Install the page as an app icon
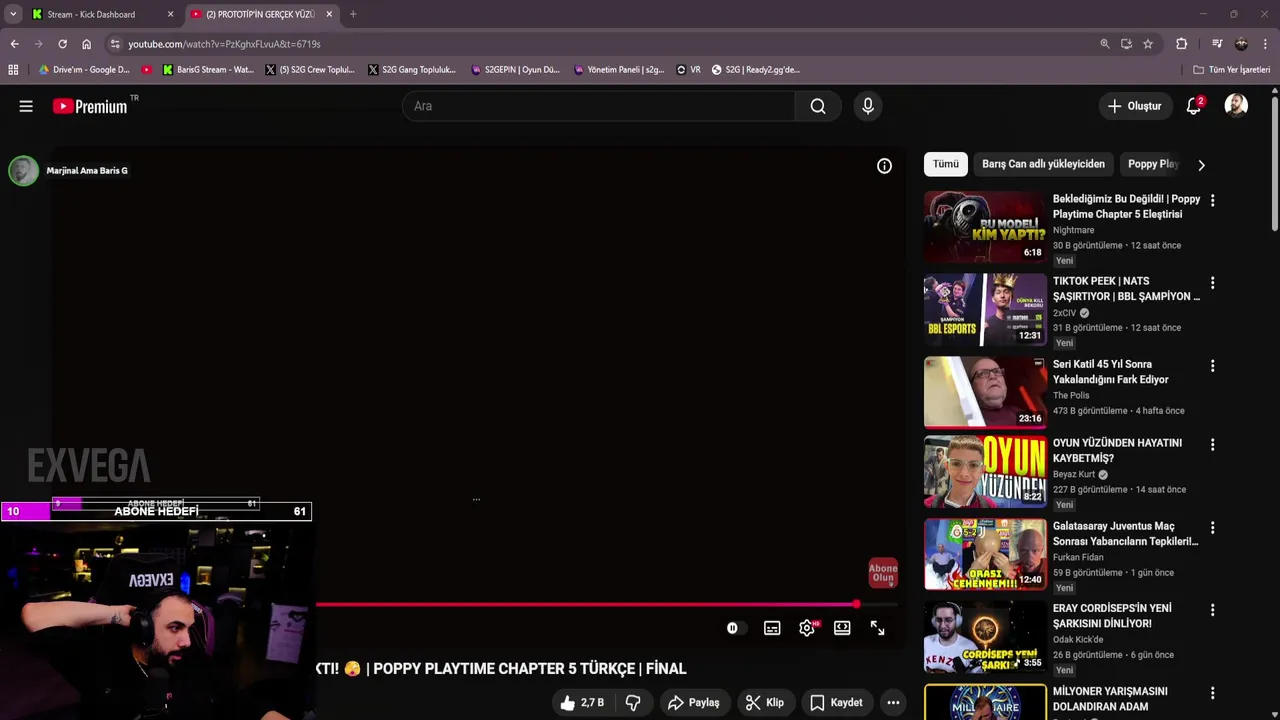Viewport: 1280px width, 720px height. point(1126,44)
